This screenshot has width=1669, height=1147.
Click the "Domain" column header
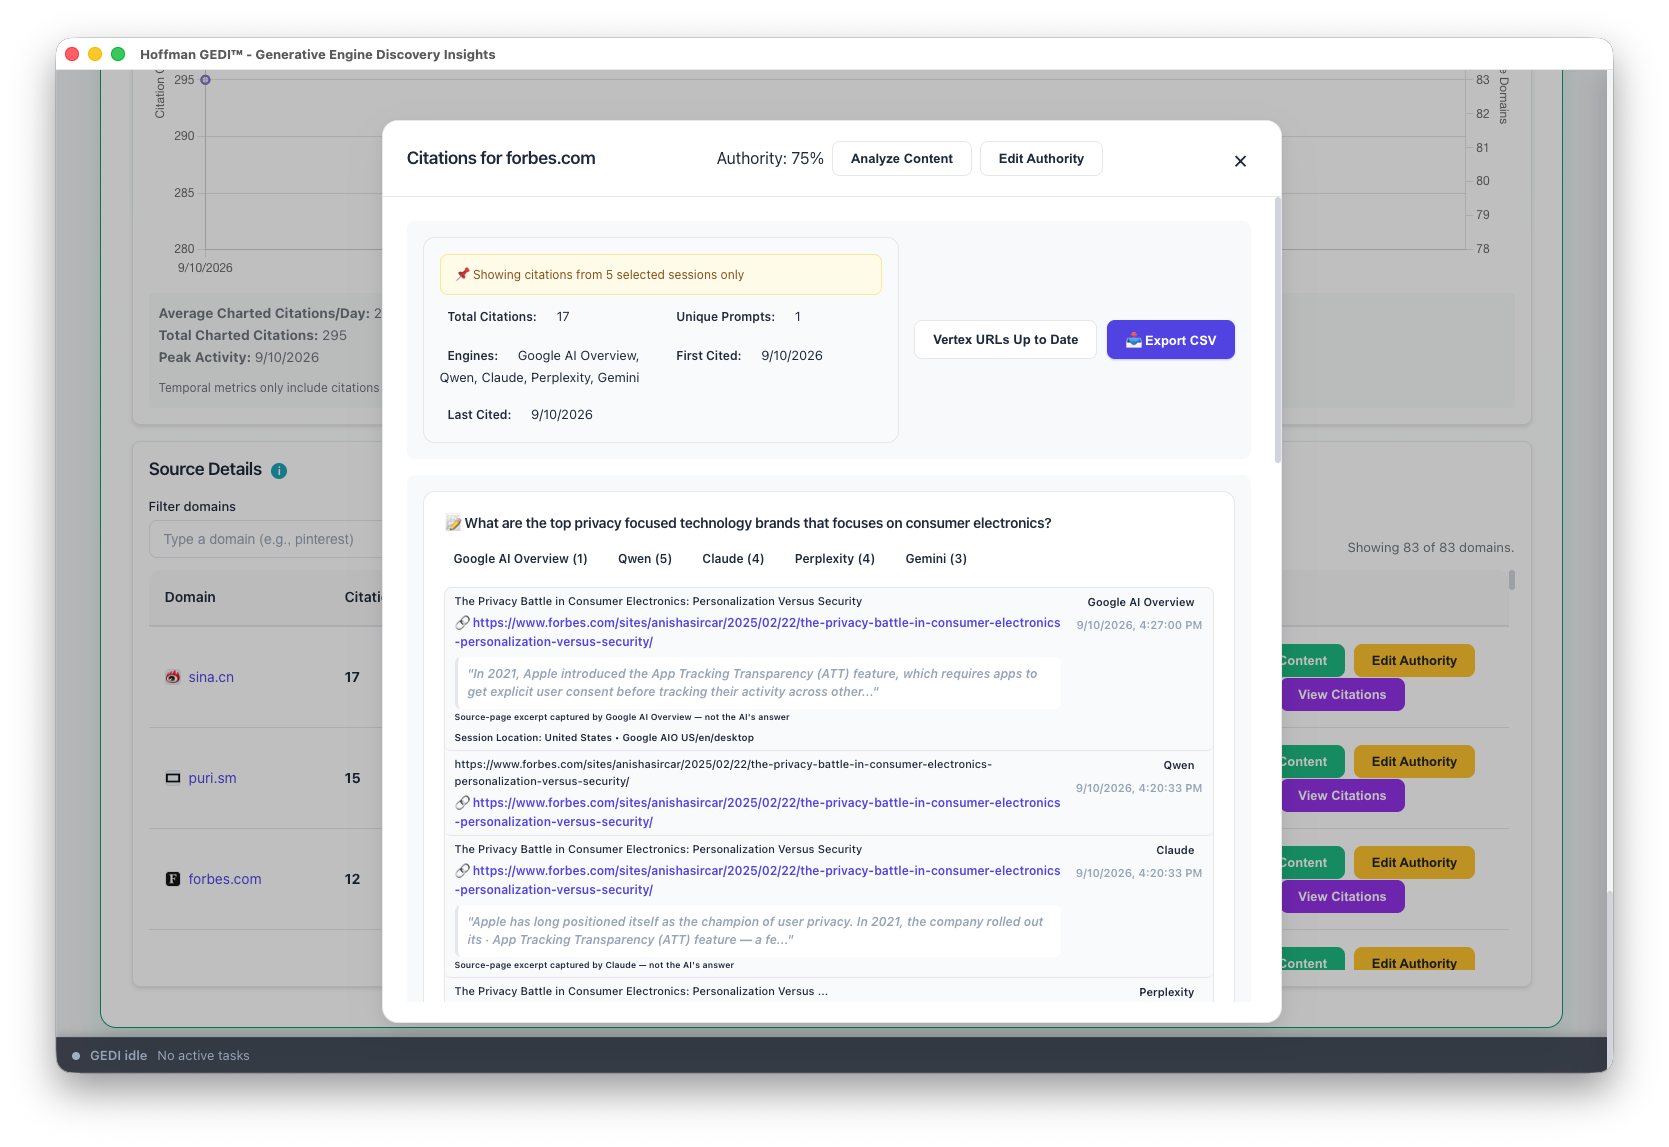point(190,597)
